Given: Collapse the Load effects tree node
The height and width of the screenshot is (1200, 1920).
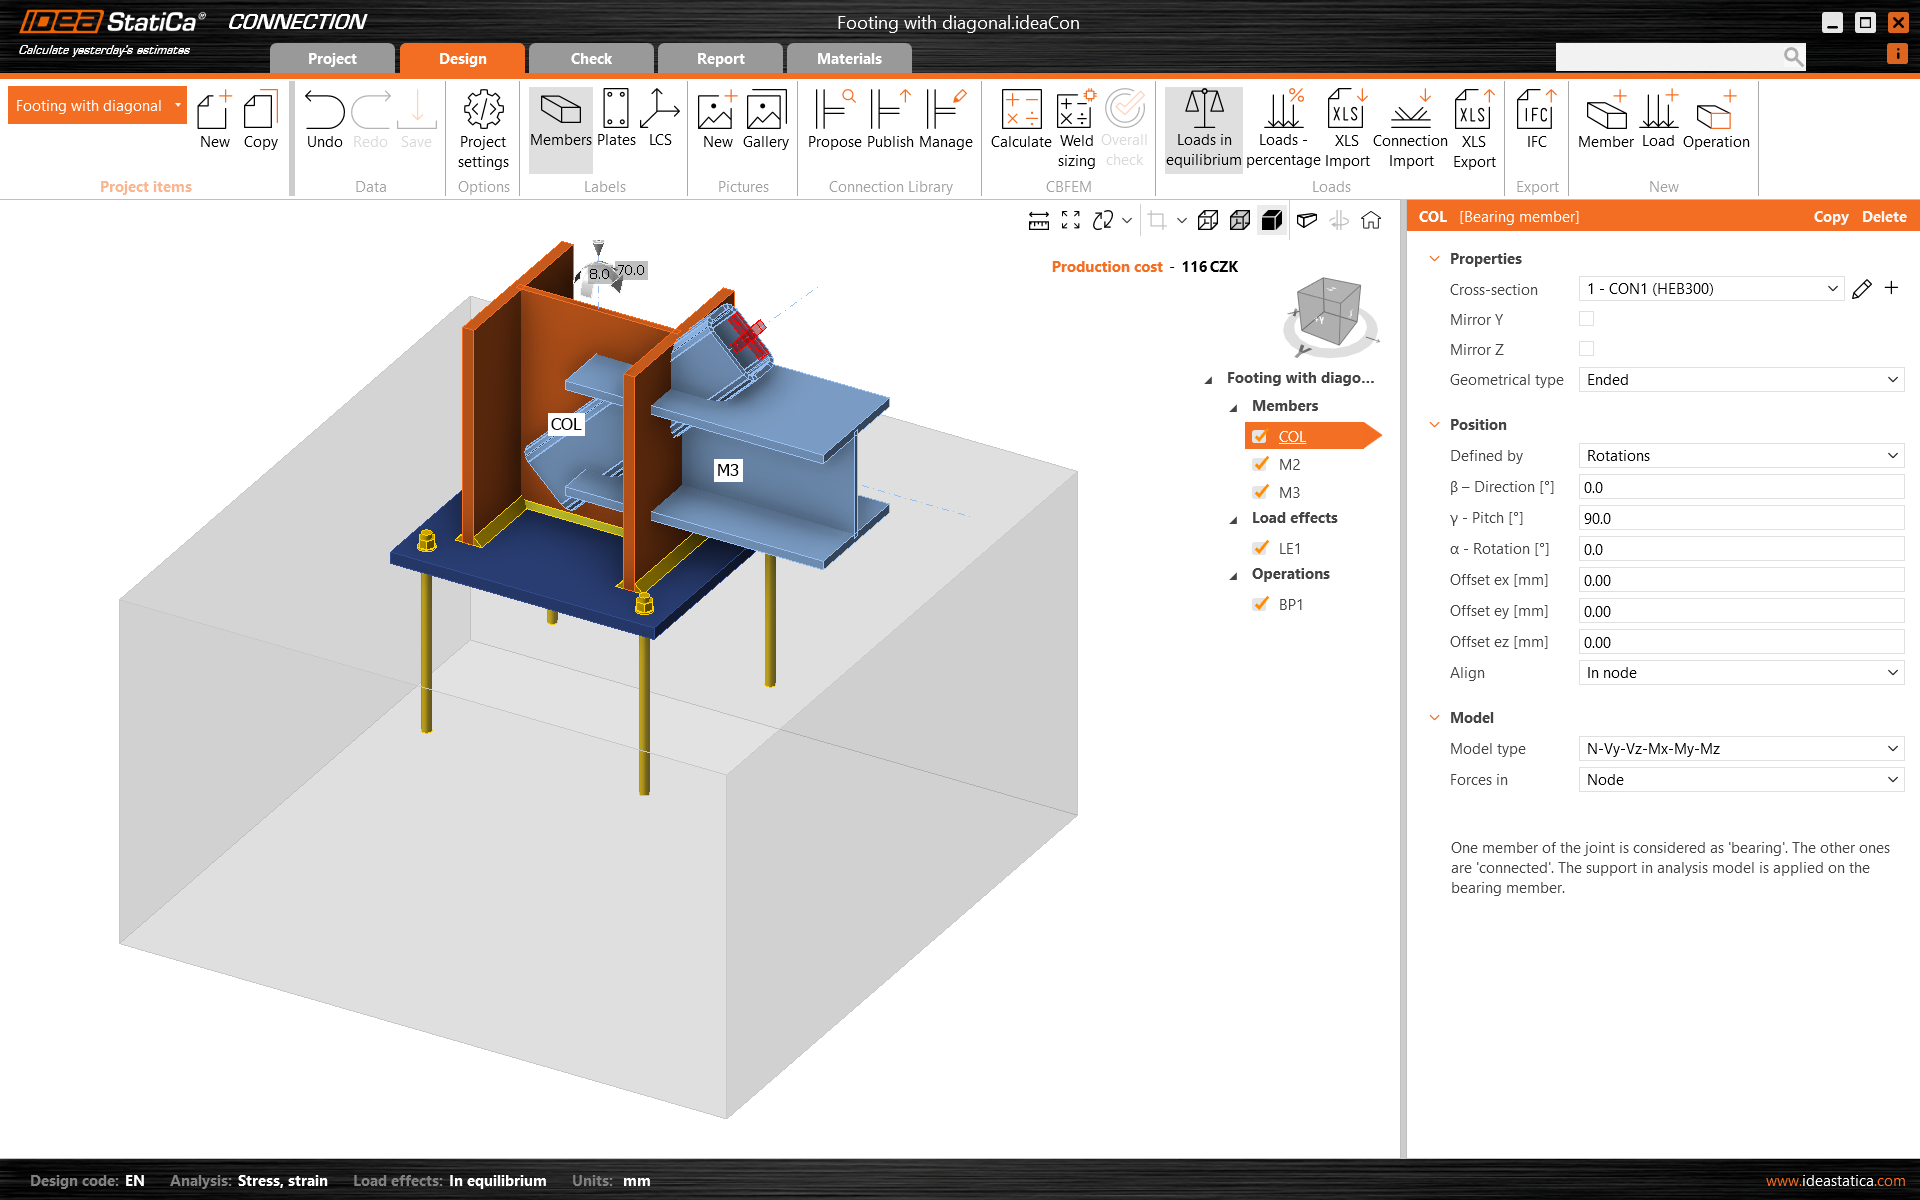Looking at the screenshot, I should click(x=1235, y=519).
